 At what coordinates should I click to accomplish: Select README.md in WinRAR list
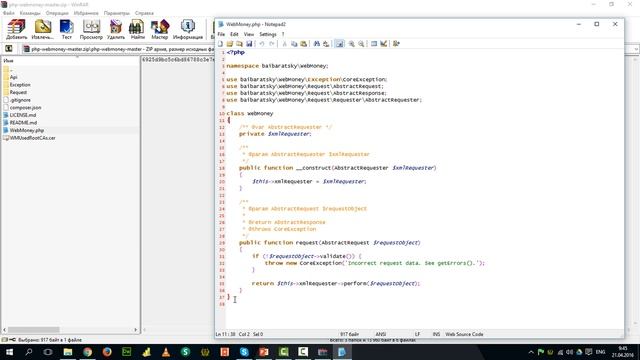[23, 122]
